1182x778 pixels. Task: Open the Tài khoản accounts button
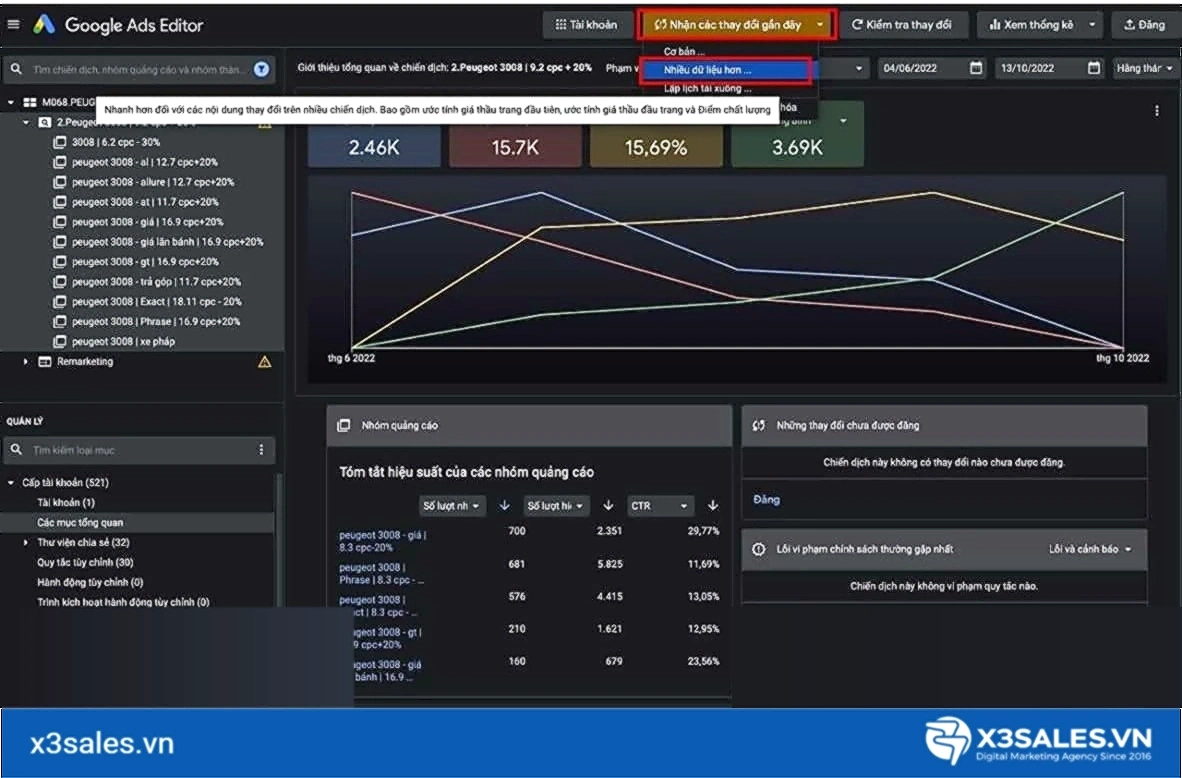coord(586,25)
